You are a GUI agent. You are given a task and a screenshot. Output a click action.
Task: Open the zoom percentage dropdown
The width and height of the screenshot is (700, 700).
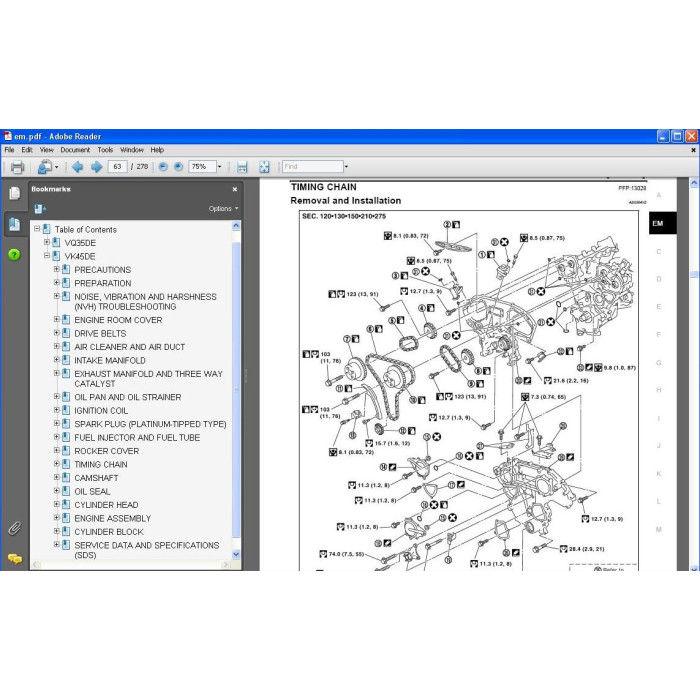[219, 167]
